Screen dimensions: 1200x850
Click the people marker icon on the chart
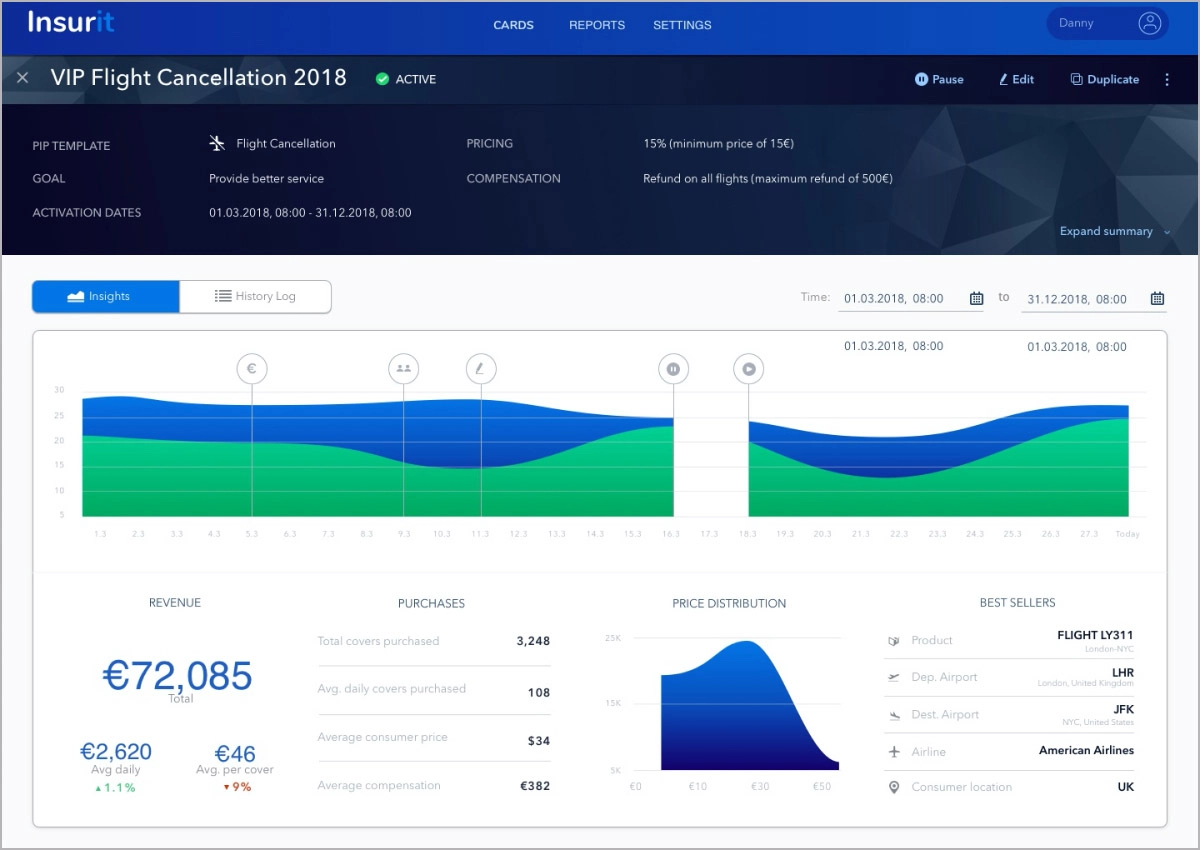click(x=403, y=369)
